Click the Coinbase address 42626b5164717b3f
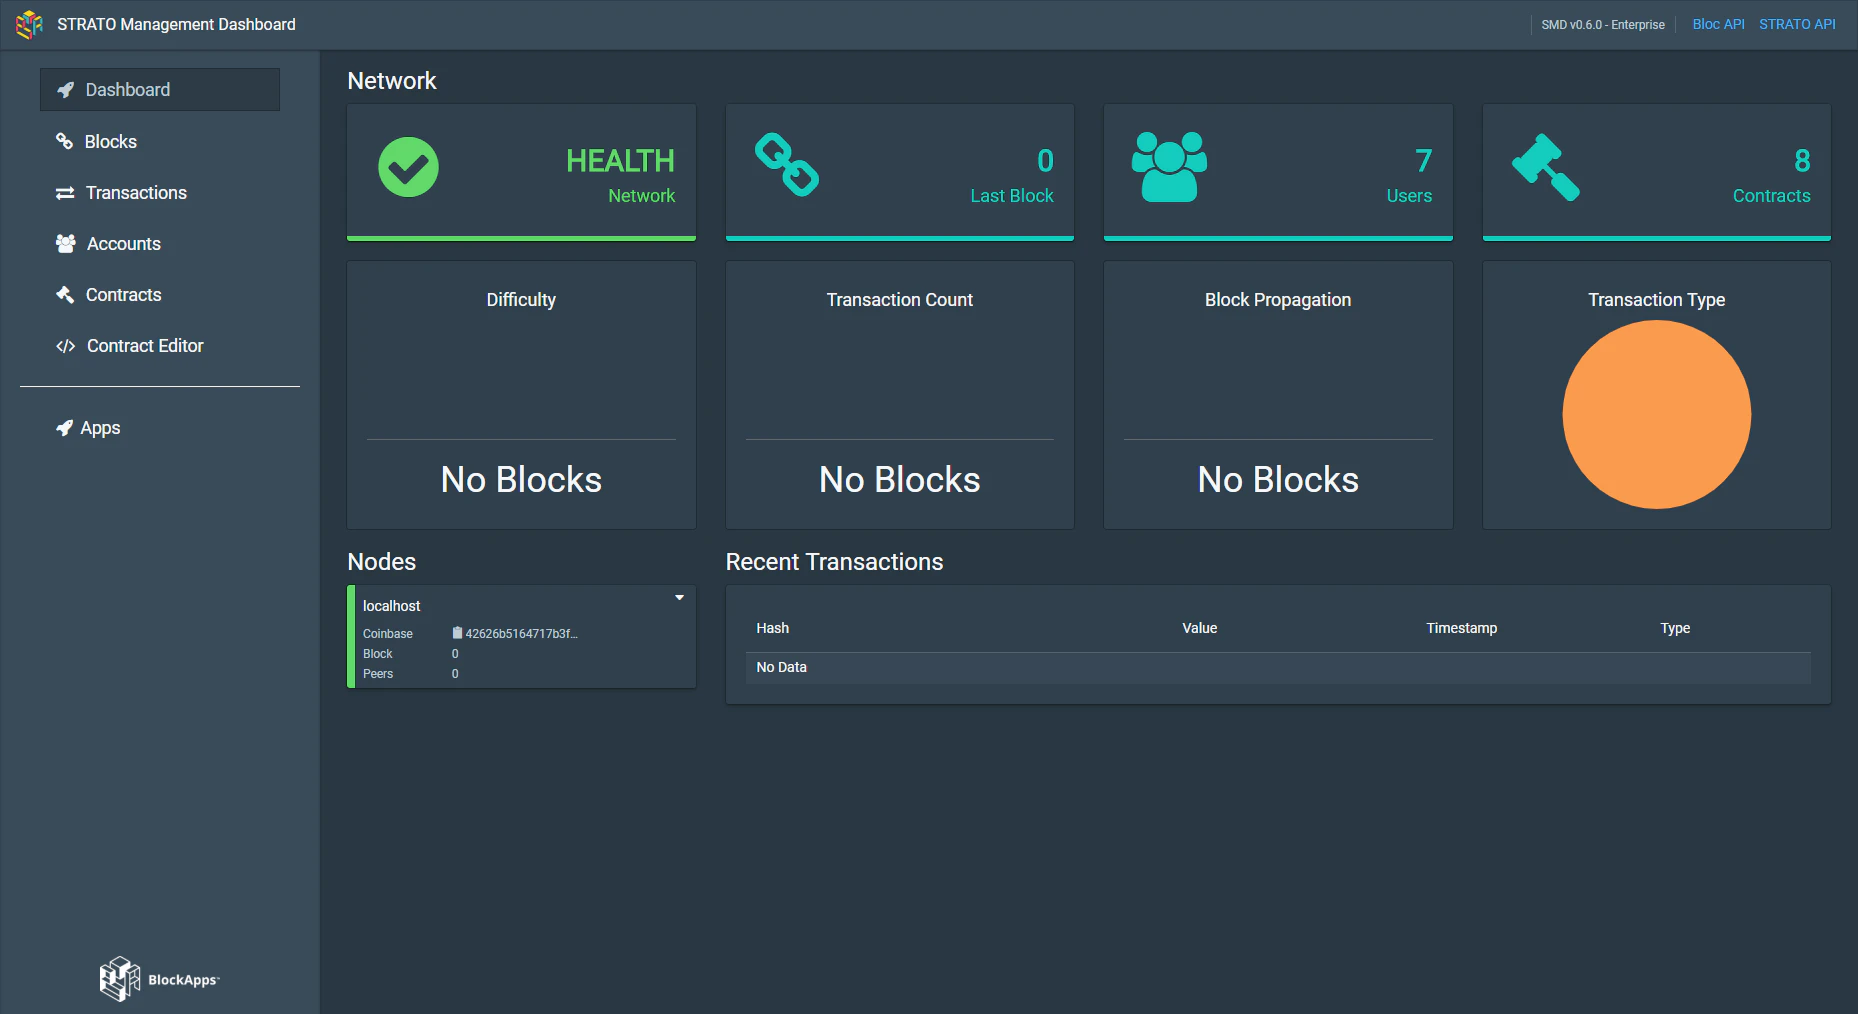Viewport: 1858px width, 1014px height. pos(521,634)
